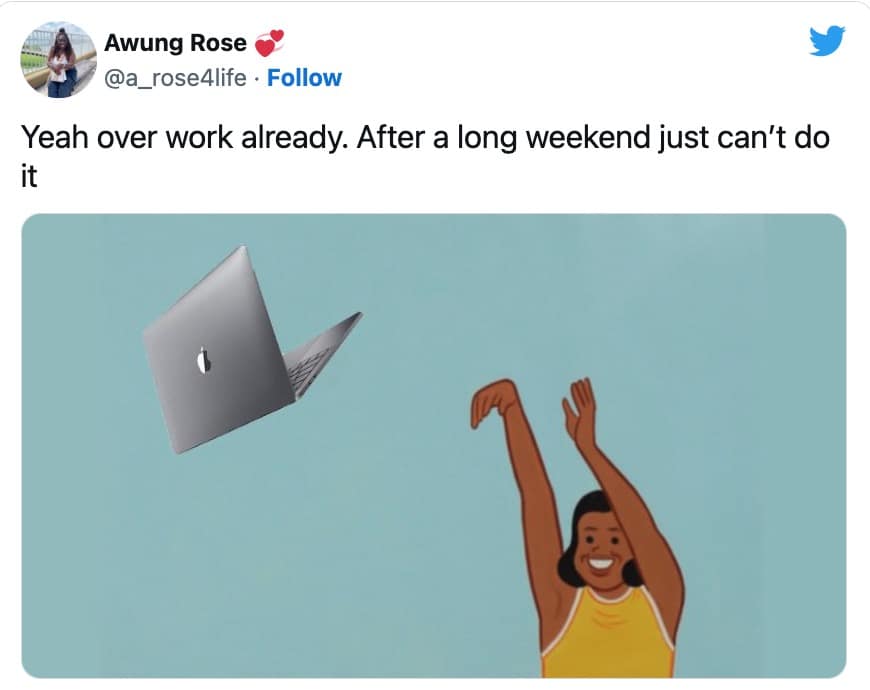This screenshot has width=870, height=690.
Task: Click 'can't do' in the tweet text
Action: tap(773, 137)
